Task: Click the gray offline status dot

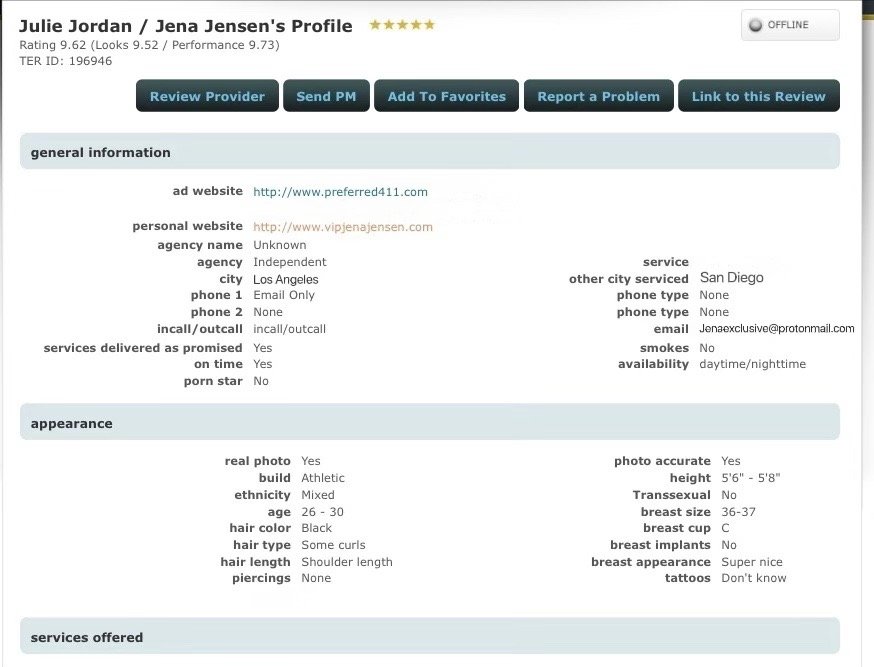Action: pos(755,26)
